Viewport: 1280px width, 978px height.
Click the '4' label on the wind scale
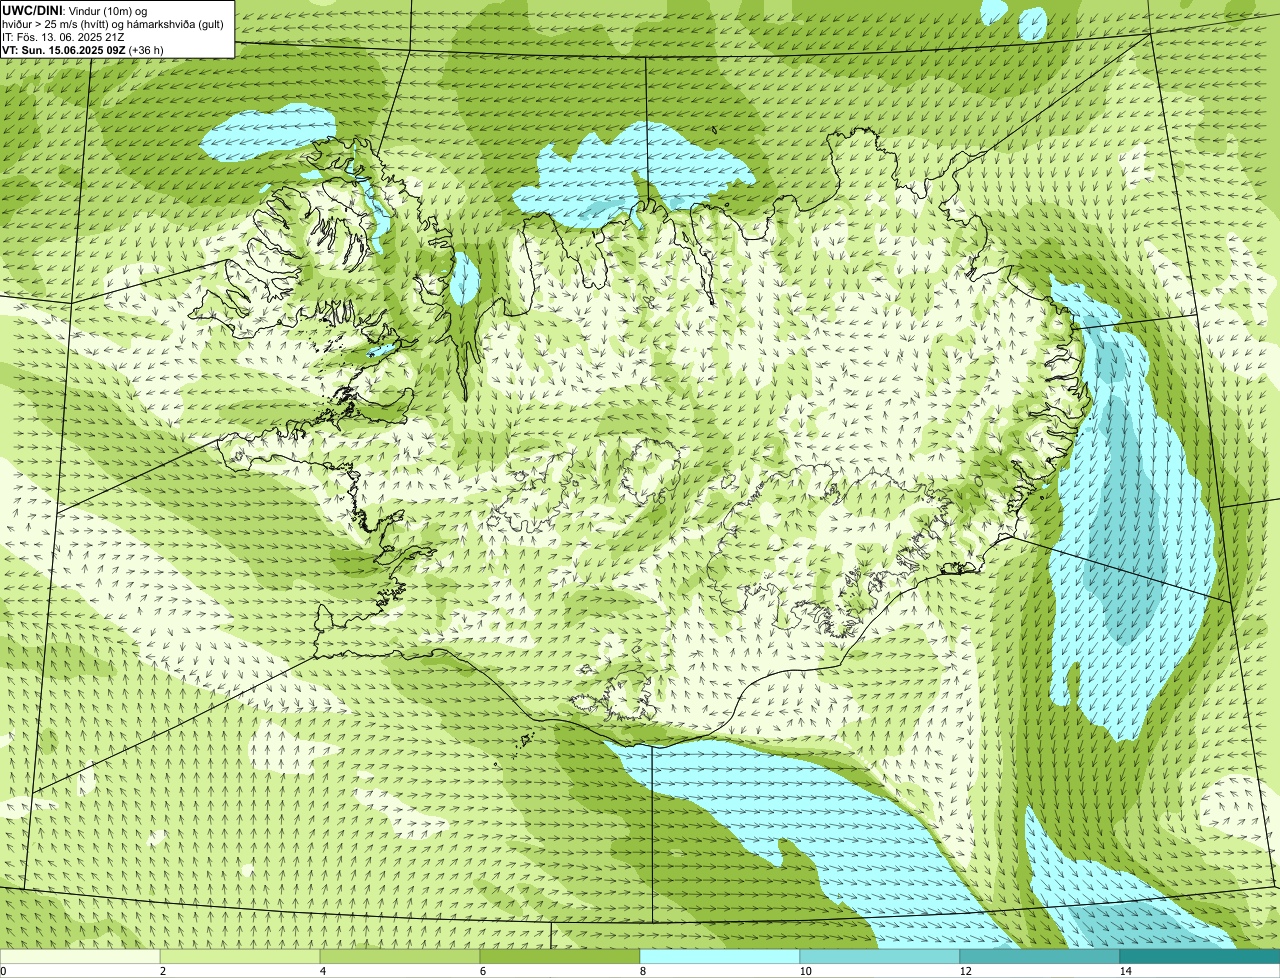click(322, 971)
